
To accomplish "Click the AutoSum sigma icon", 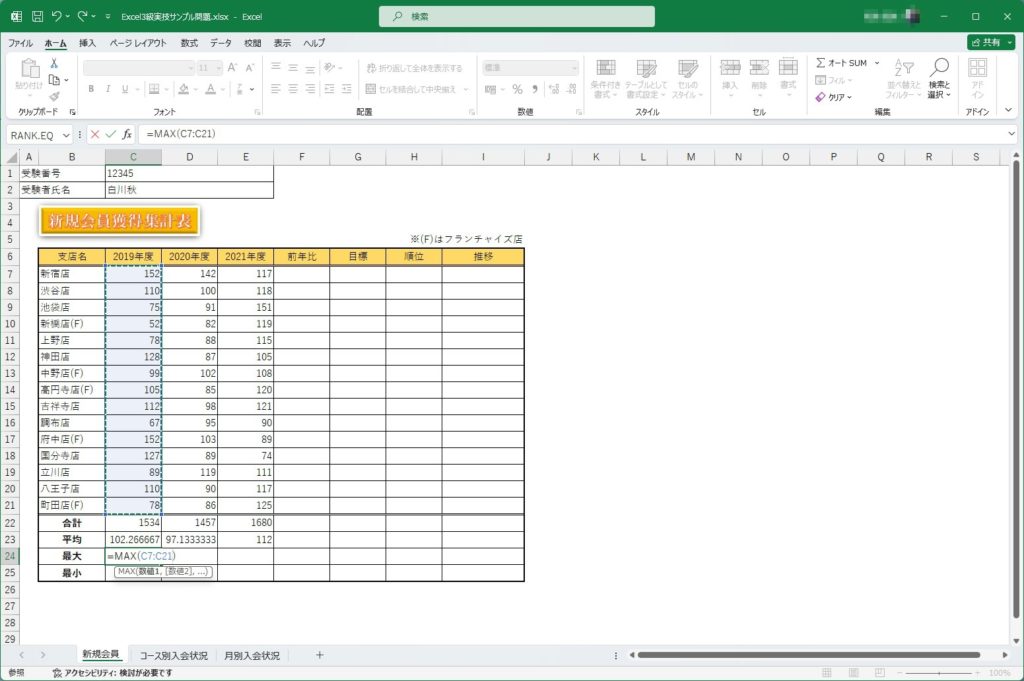I will [x=821, y=63].
